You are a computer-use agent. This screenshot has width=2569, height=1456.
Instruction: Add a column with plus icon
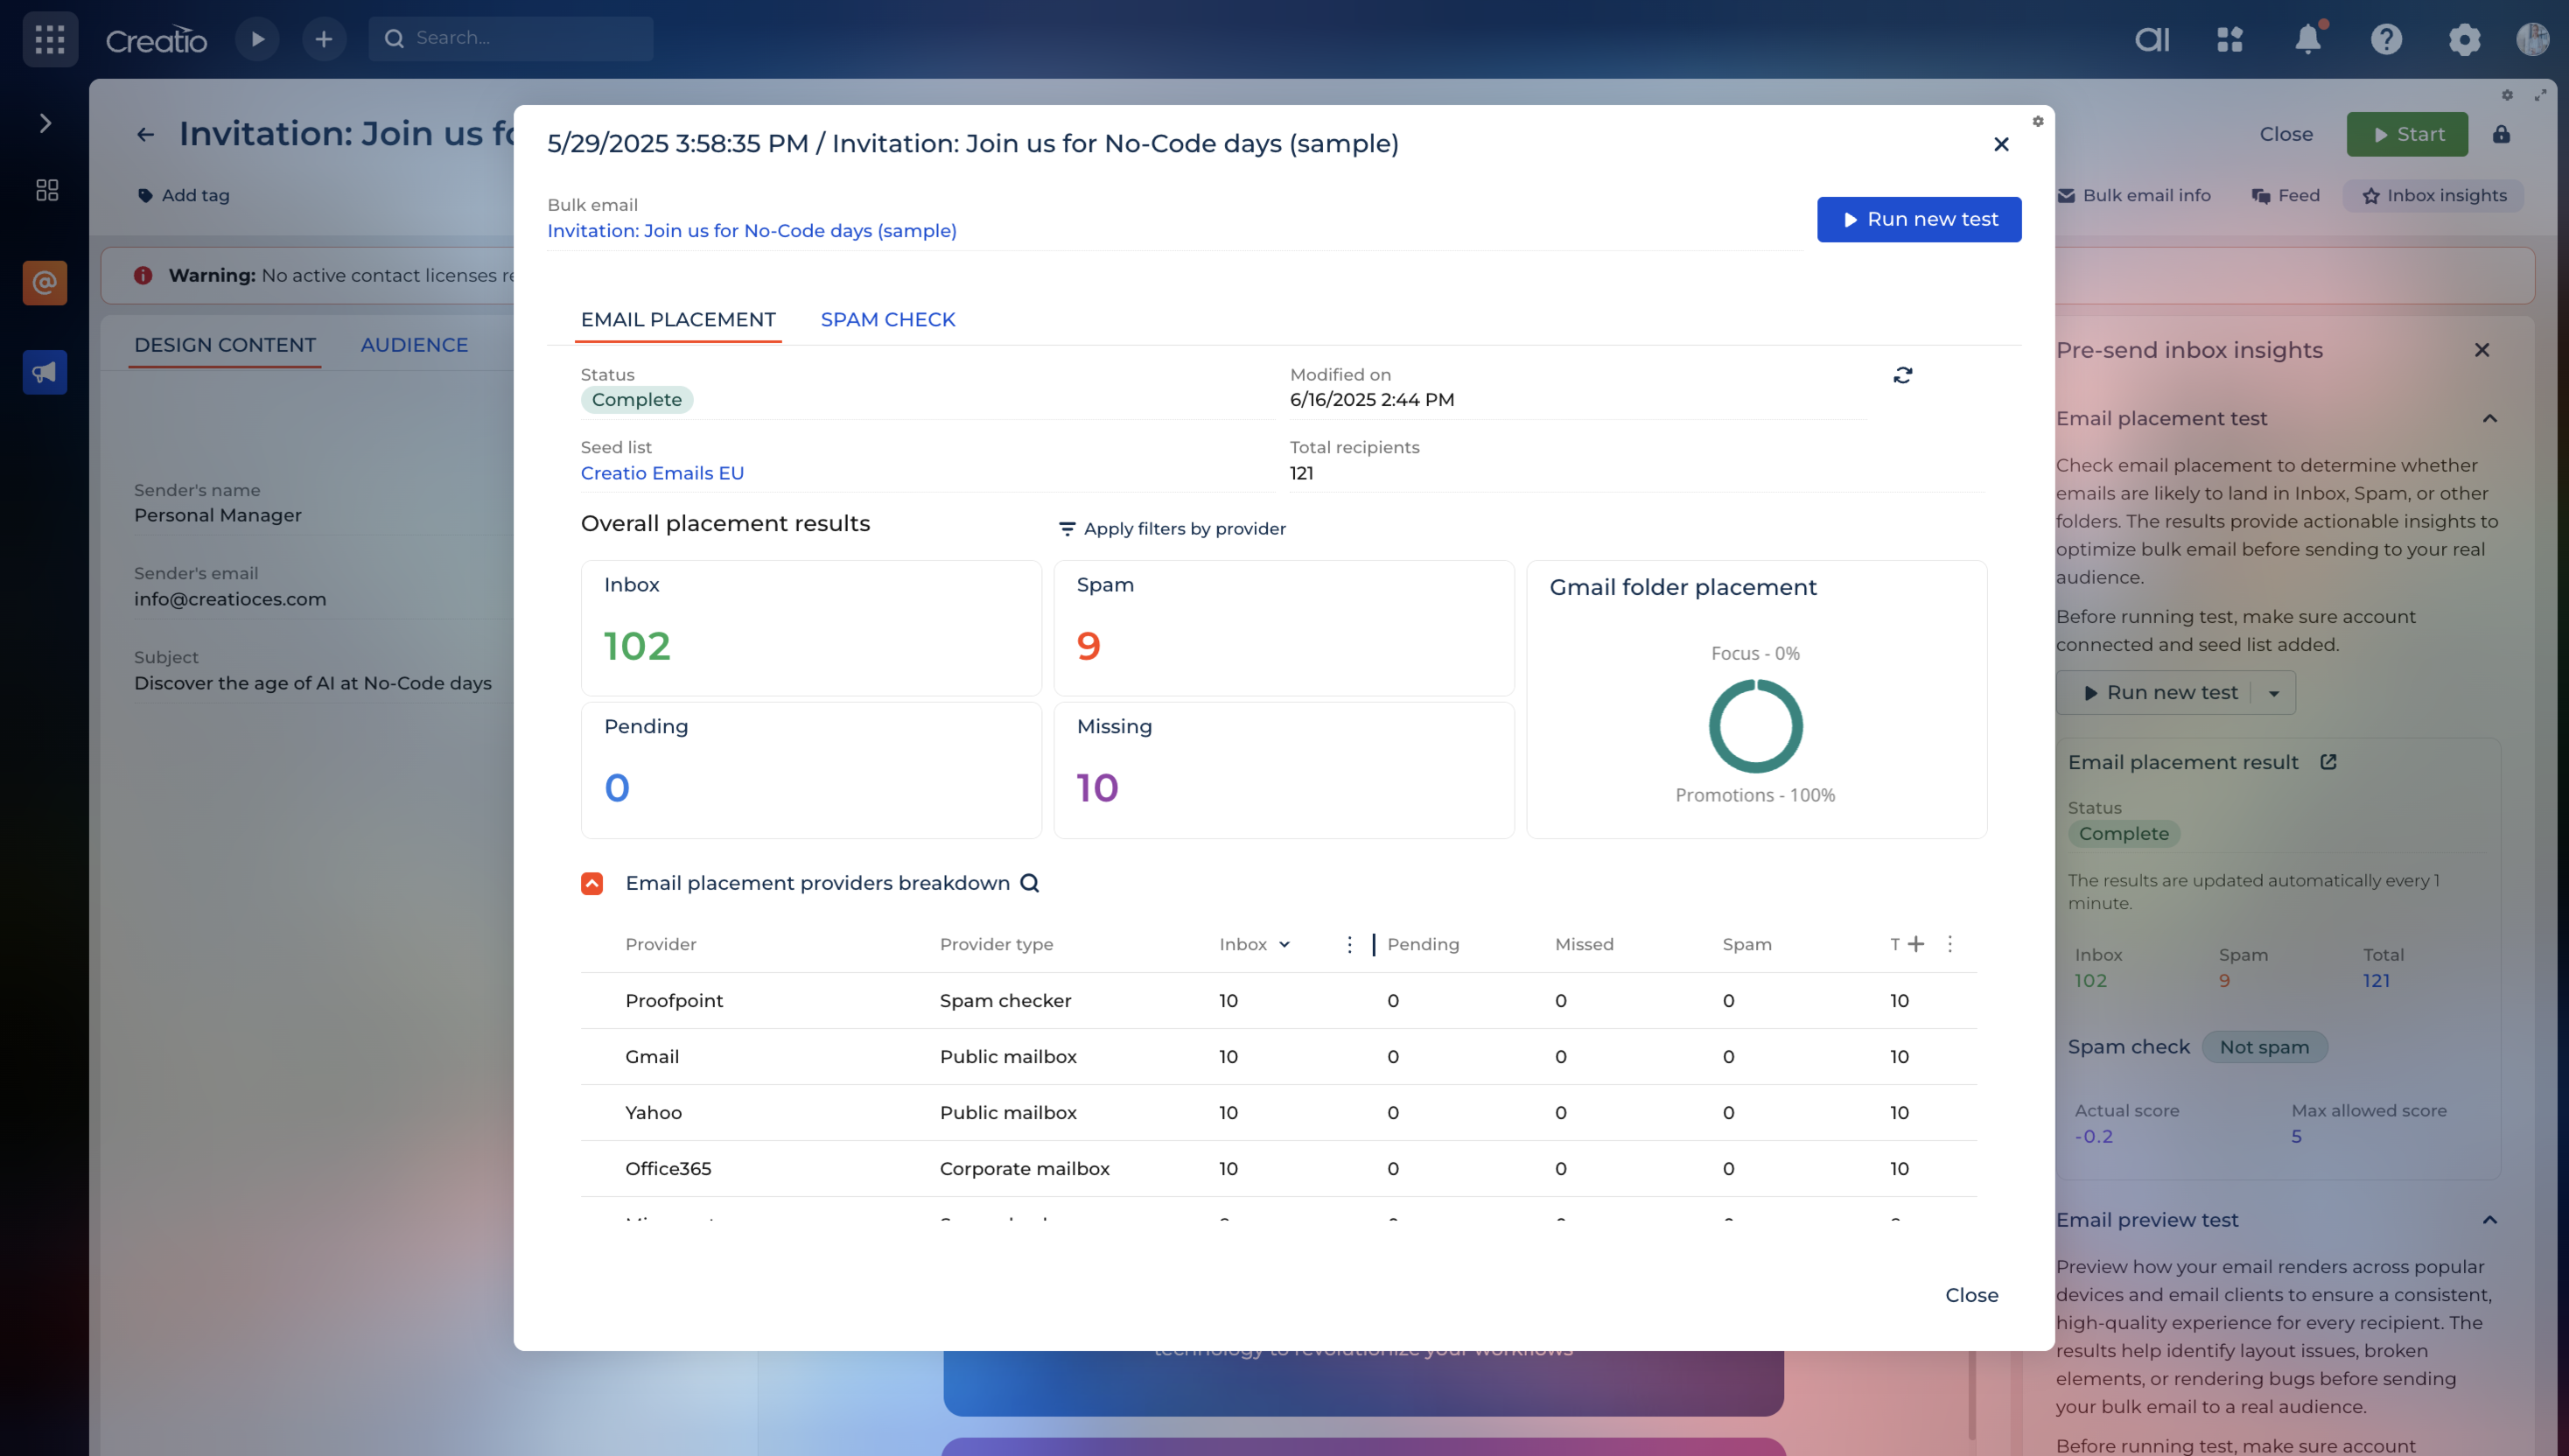[1915, 944]
